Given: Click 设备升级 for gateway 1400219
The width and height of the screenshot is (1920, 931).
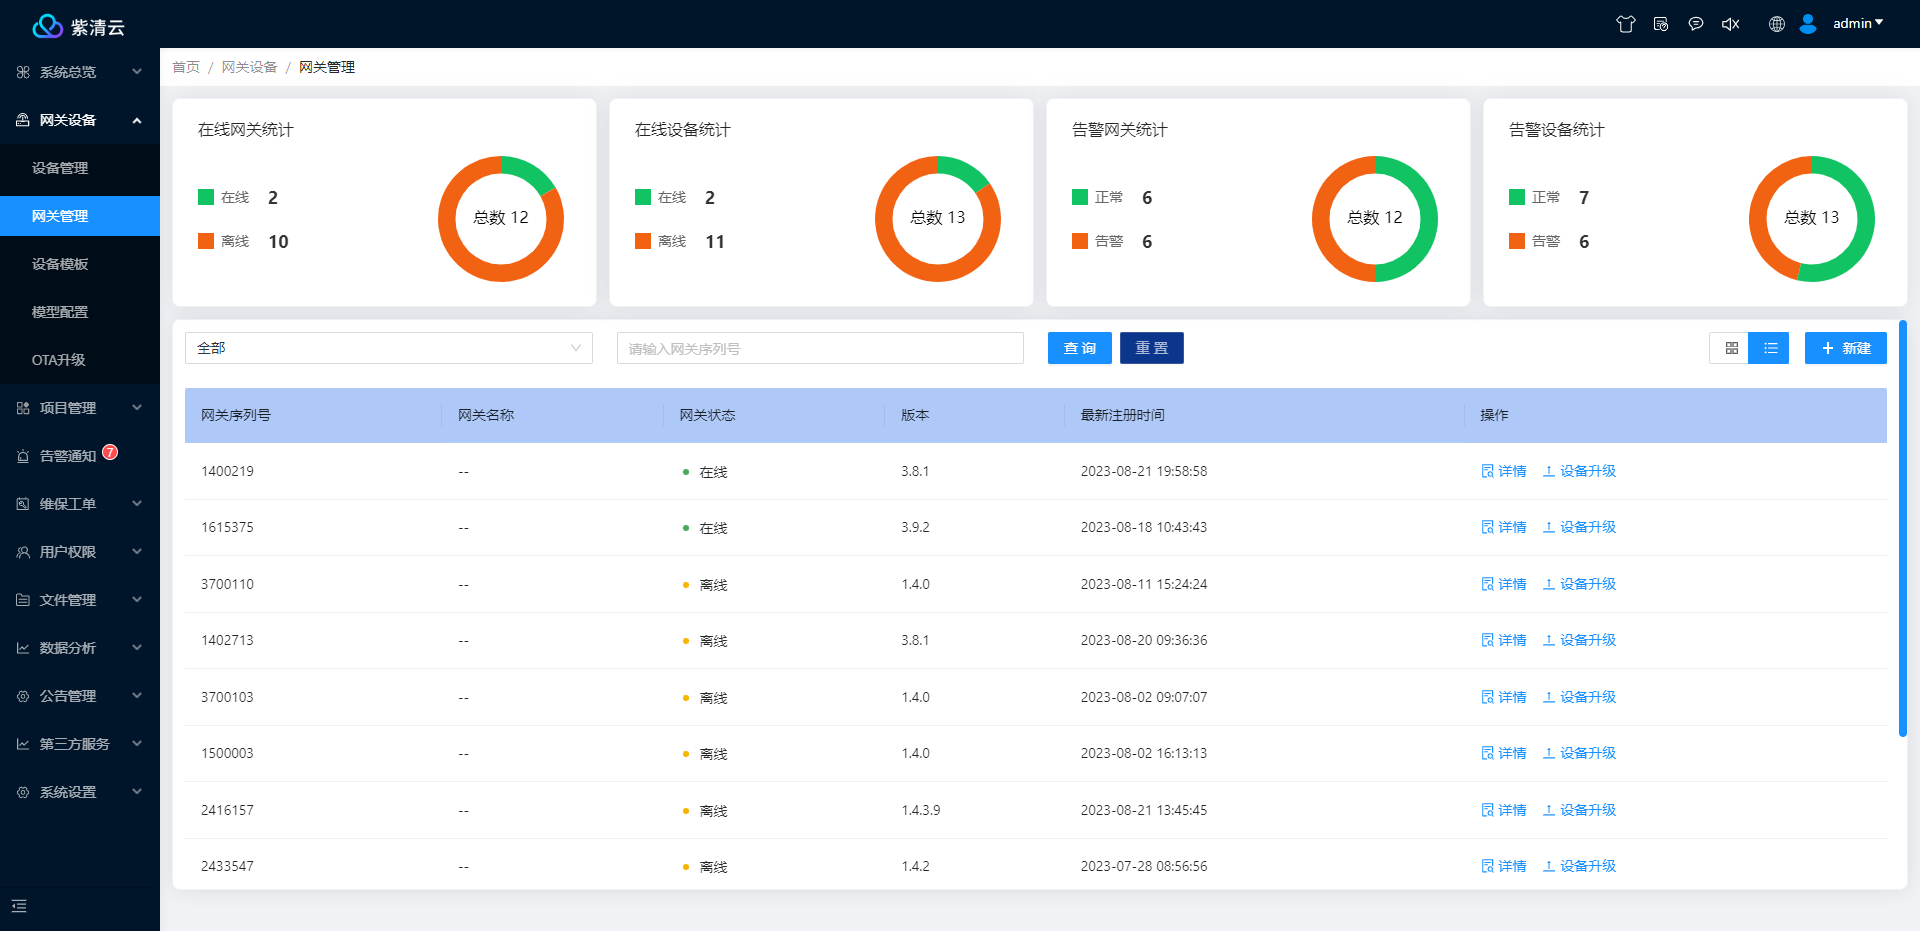Looking at the screenshot, I should (x=1580, y=471).
